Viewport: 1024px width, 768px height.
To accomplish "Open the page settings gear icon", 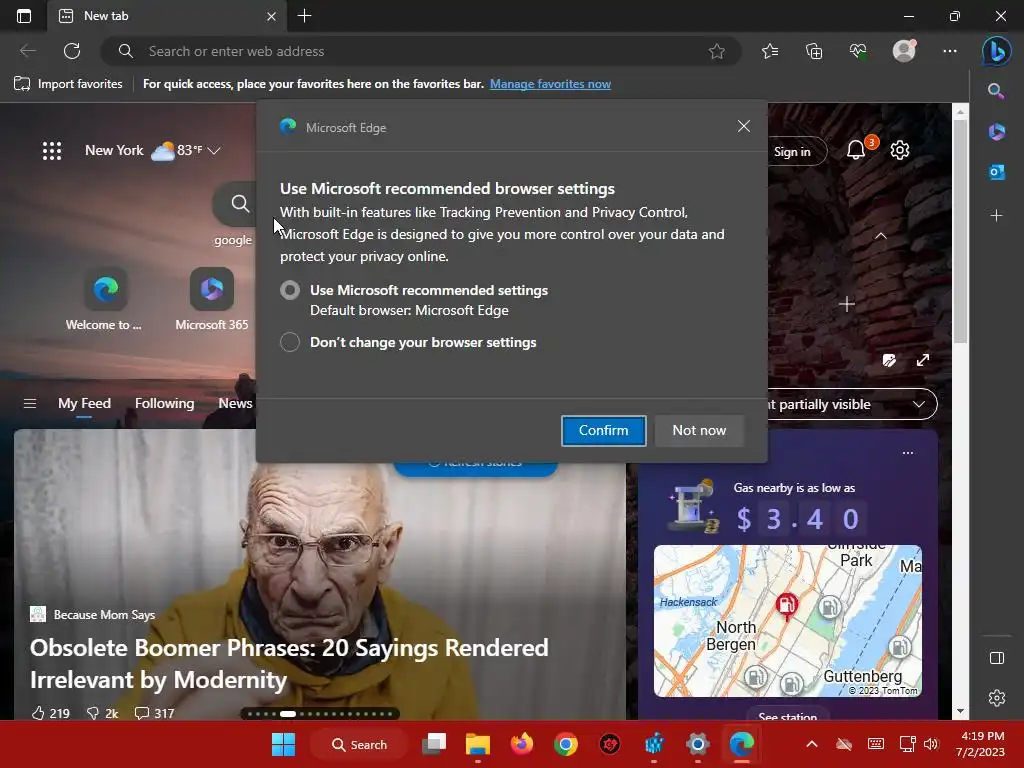I will [900, 151].
